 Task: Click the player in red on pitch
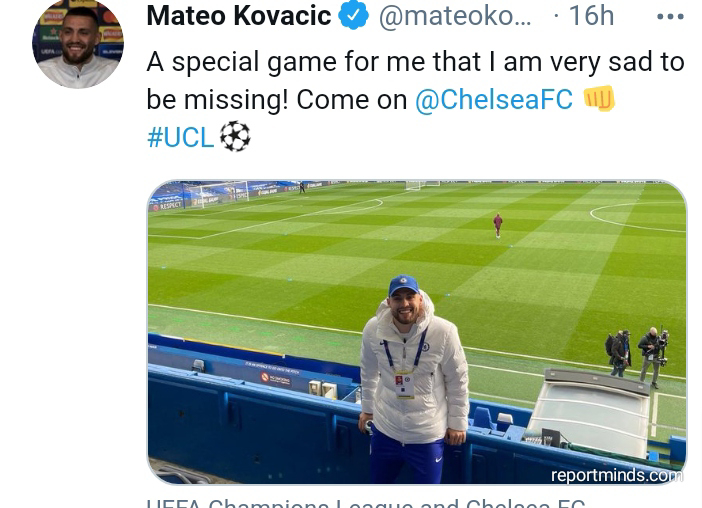[x=497, y=224]
